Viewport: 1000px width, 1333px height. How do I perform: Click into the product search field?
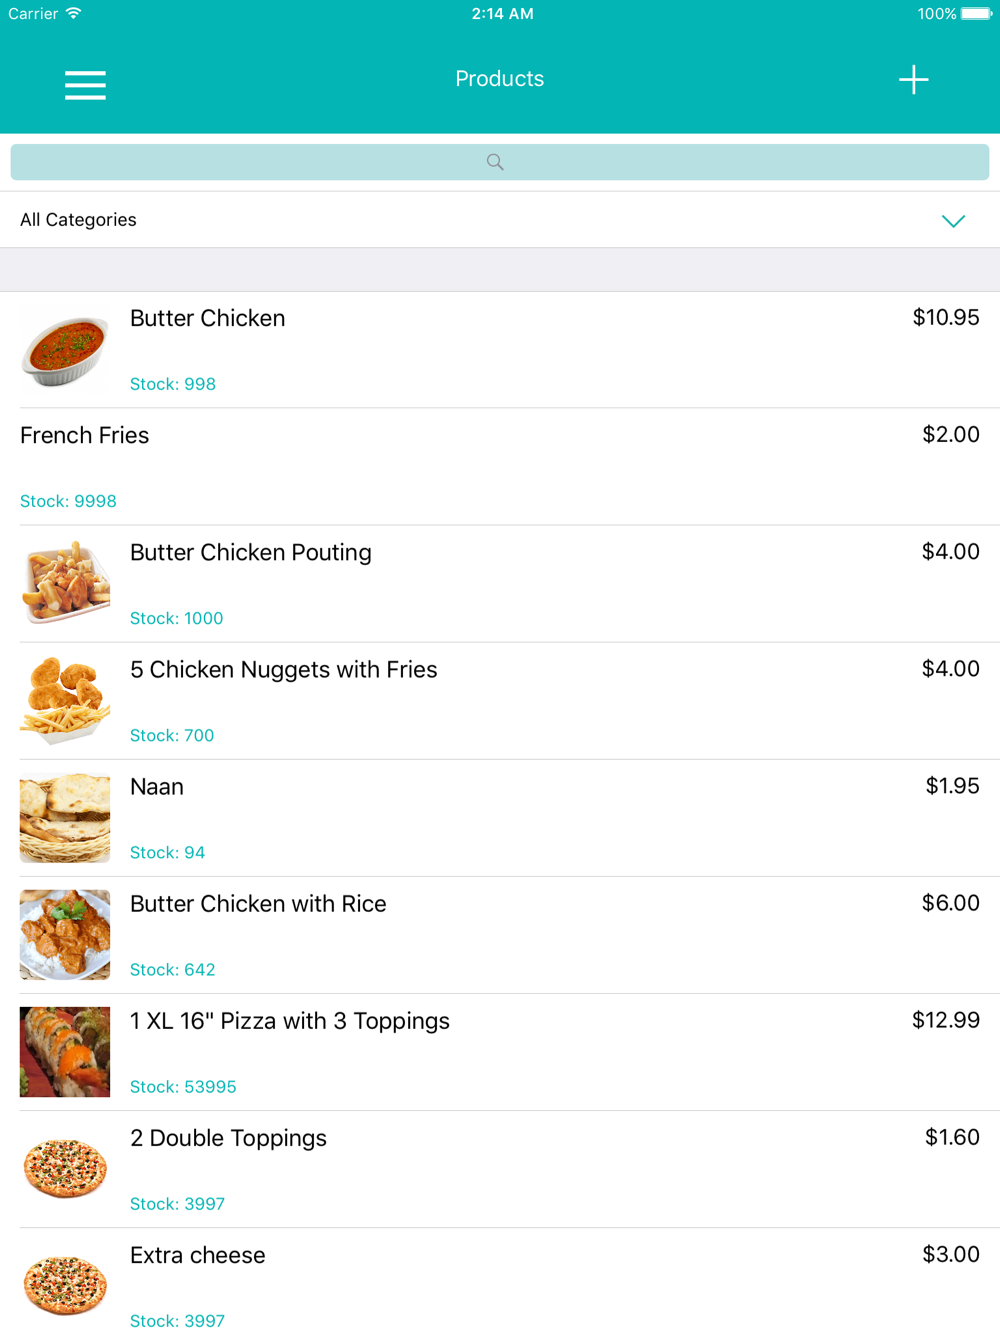pyautogui.click(x=500, y=162)
